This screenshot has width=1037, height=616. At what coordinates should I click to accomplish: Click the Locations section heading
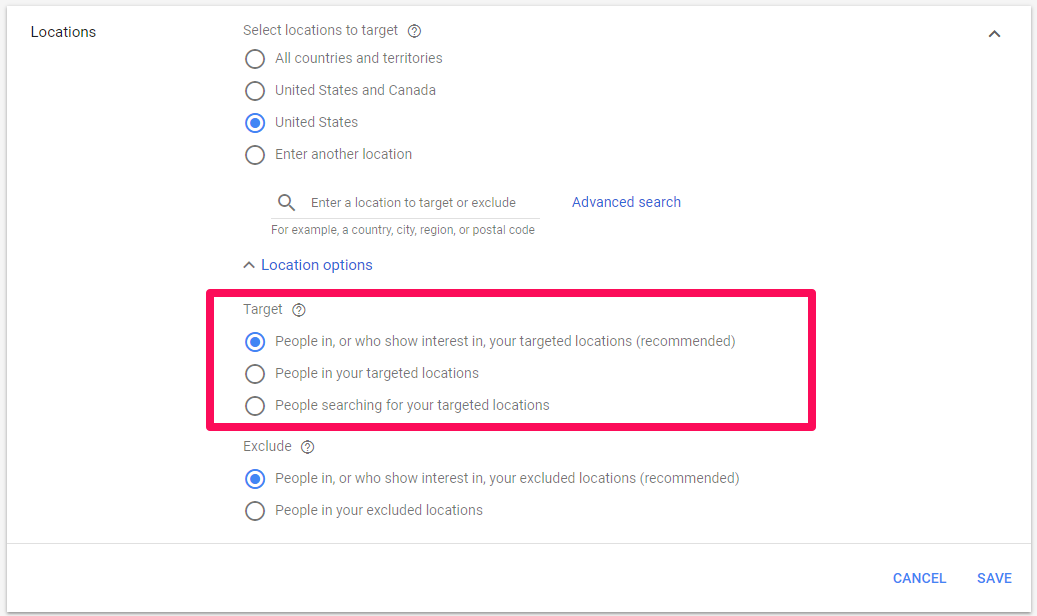click(63, 32)
